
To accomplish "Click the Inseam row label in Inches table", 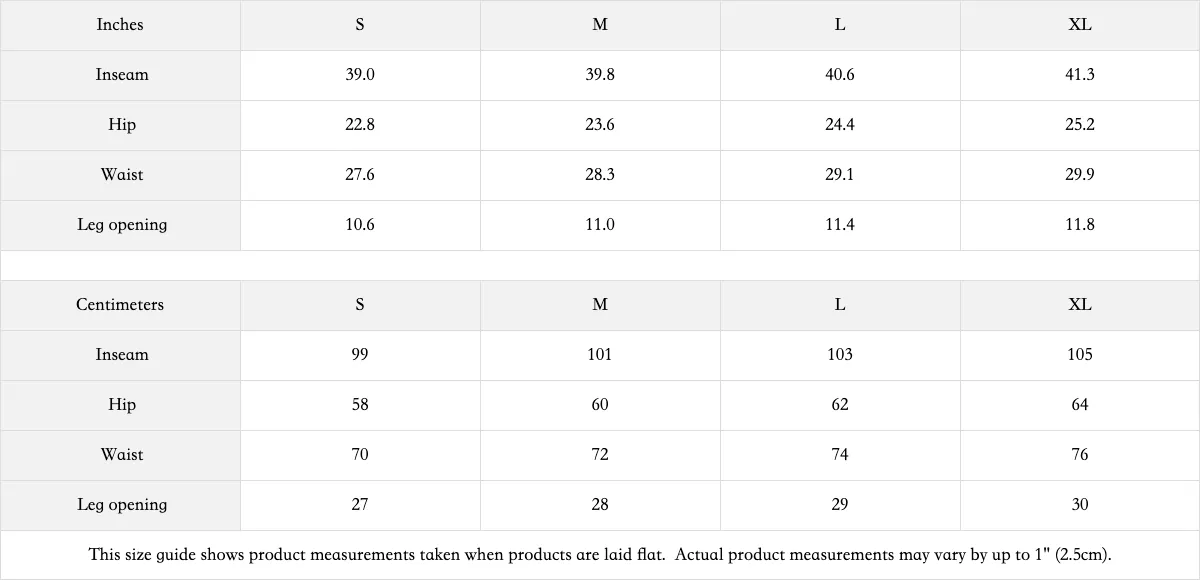I will pyautogui.click(x=120, y=75).
